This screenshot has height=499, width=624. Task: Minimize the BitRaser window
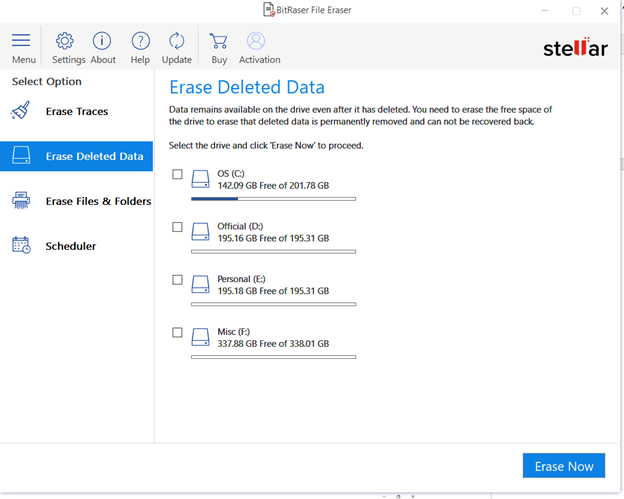[x=545, y=11]
